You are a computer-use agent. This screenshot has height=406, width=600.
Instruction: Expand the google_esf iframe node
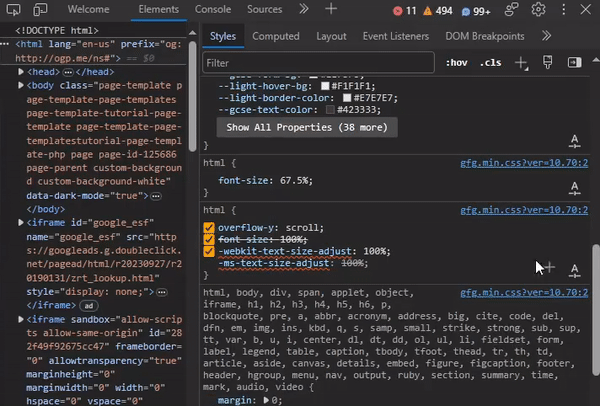(x=21, y=223)
